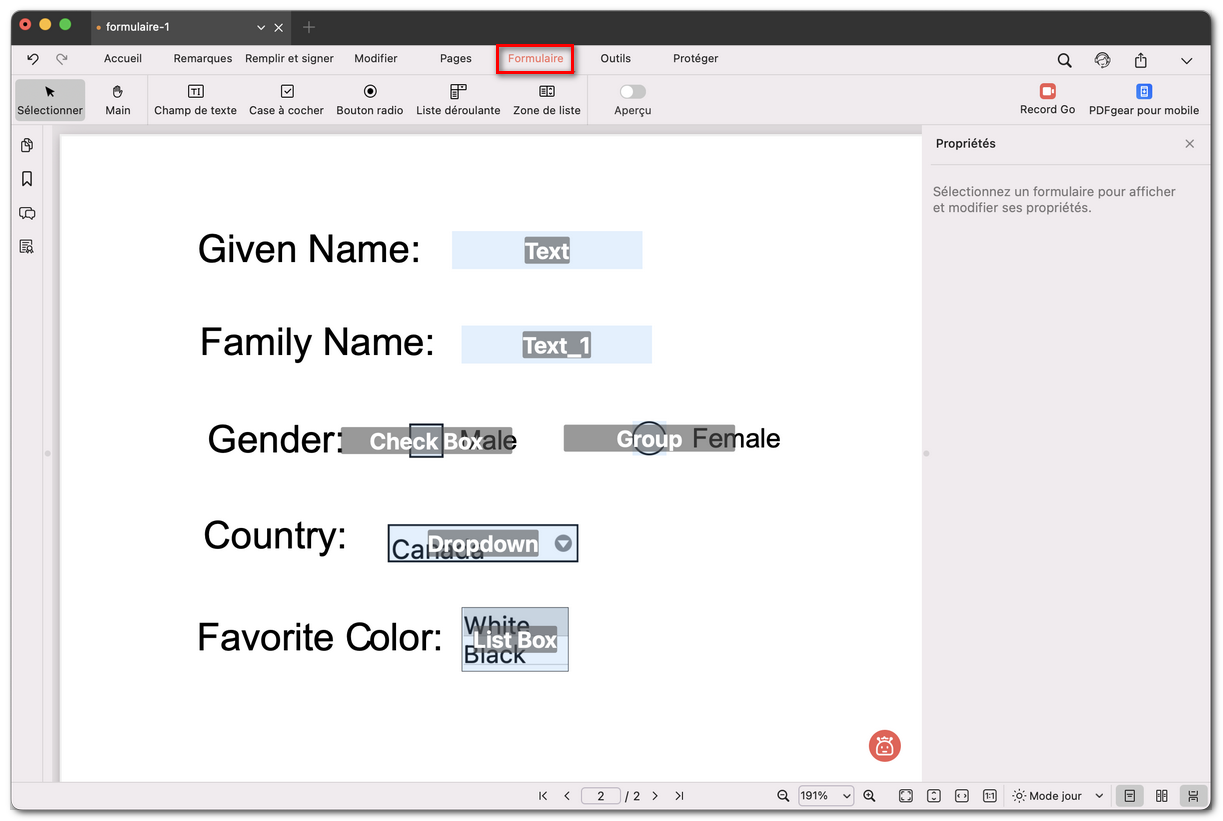Select the Bouton radio tool
The width and height of the screenshot is (1223, 821).
coord(369,100)
